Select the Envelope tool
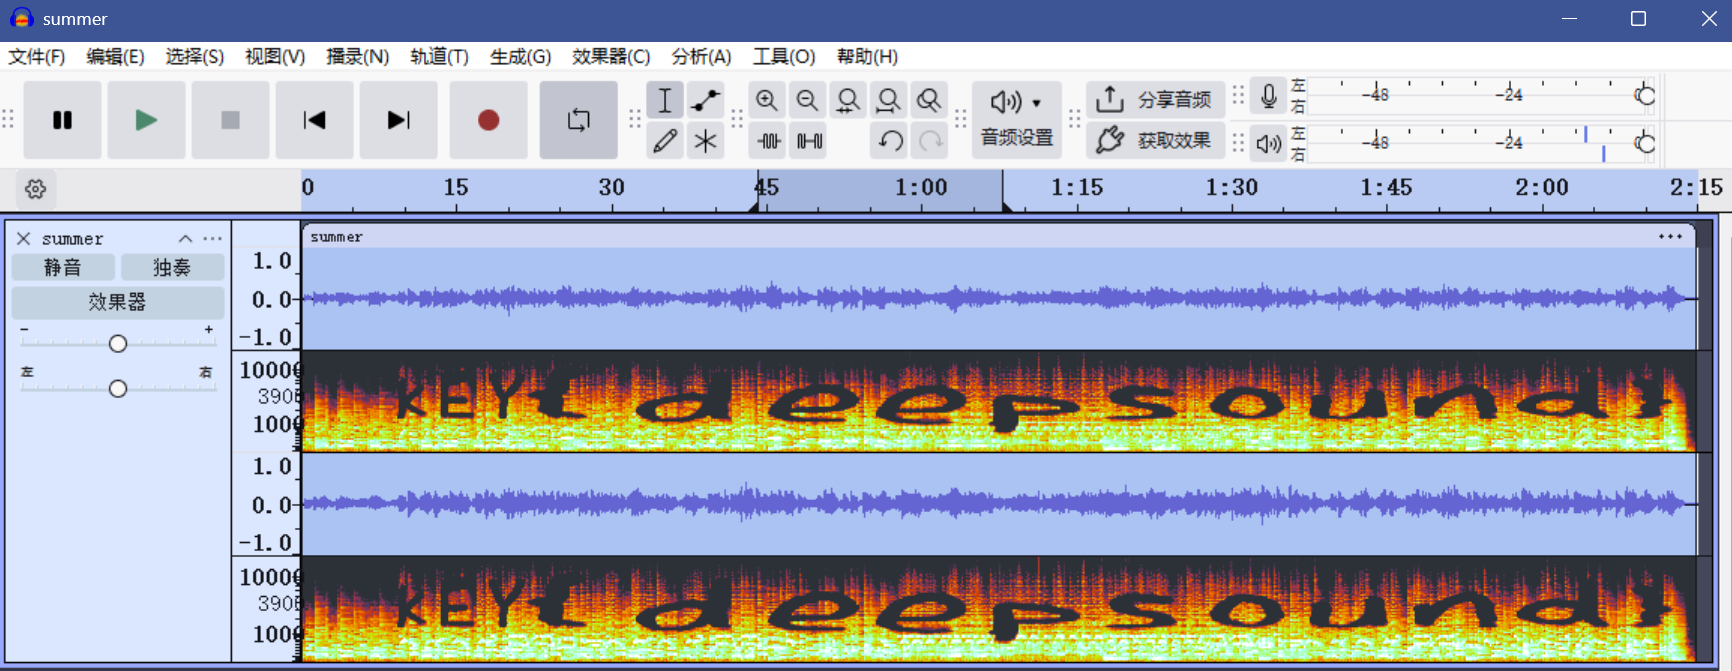1732x671 pixels. [x=705, y=100]
